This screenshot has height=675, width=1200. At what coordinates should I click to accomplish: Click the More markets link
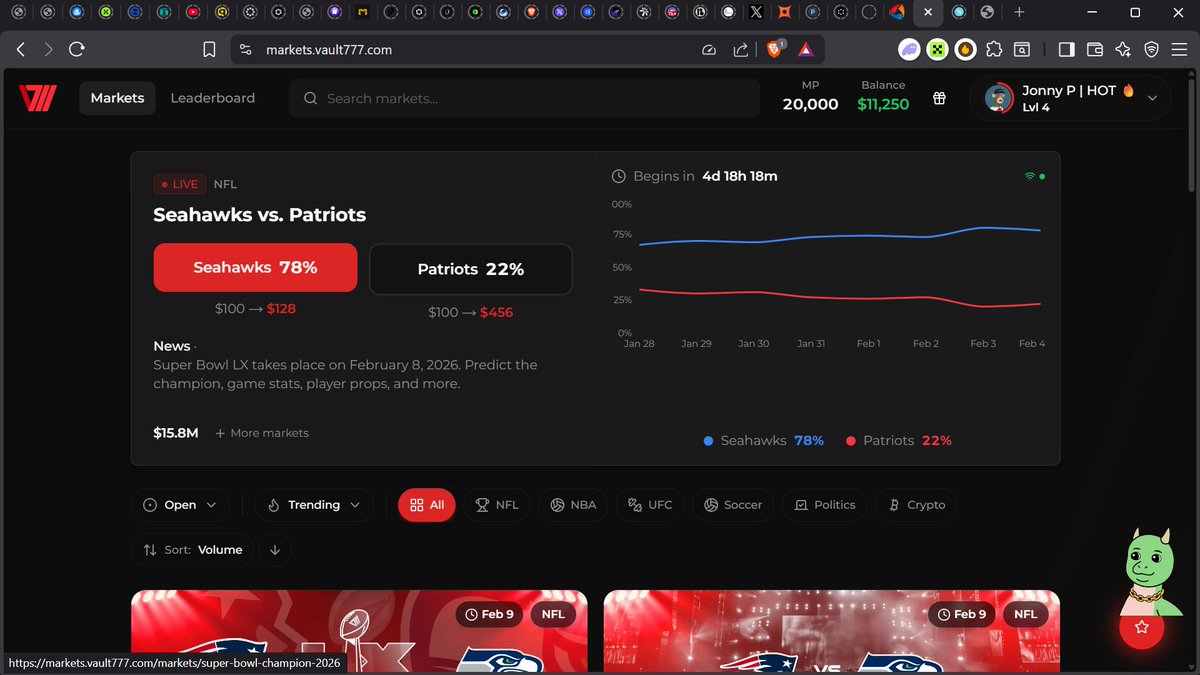pos(262,433)
